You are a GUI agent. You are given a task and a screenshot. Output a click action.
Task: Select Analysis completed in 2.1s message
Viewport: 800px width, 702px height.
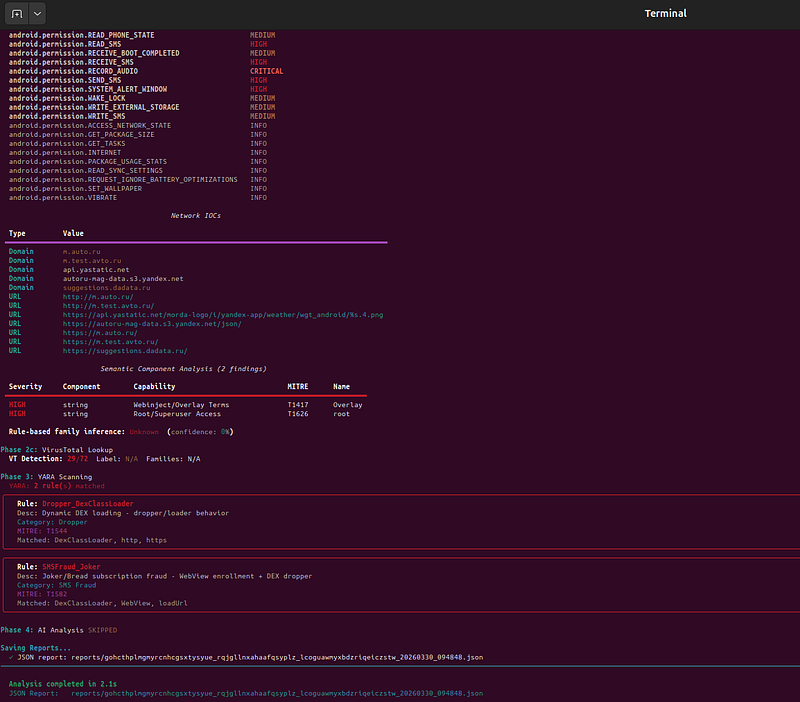click(63, 684)
